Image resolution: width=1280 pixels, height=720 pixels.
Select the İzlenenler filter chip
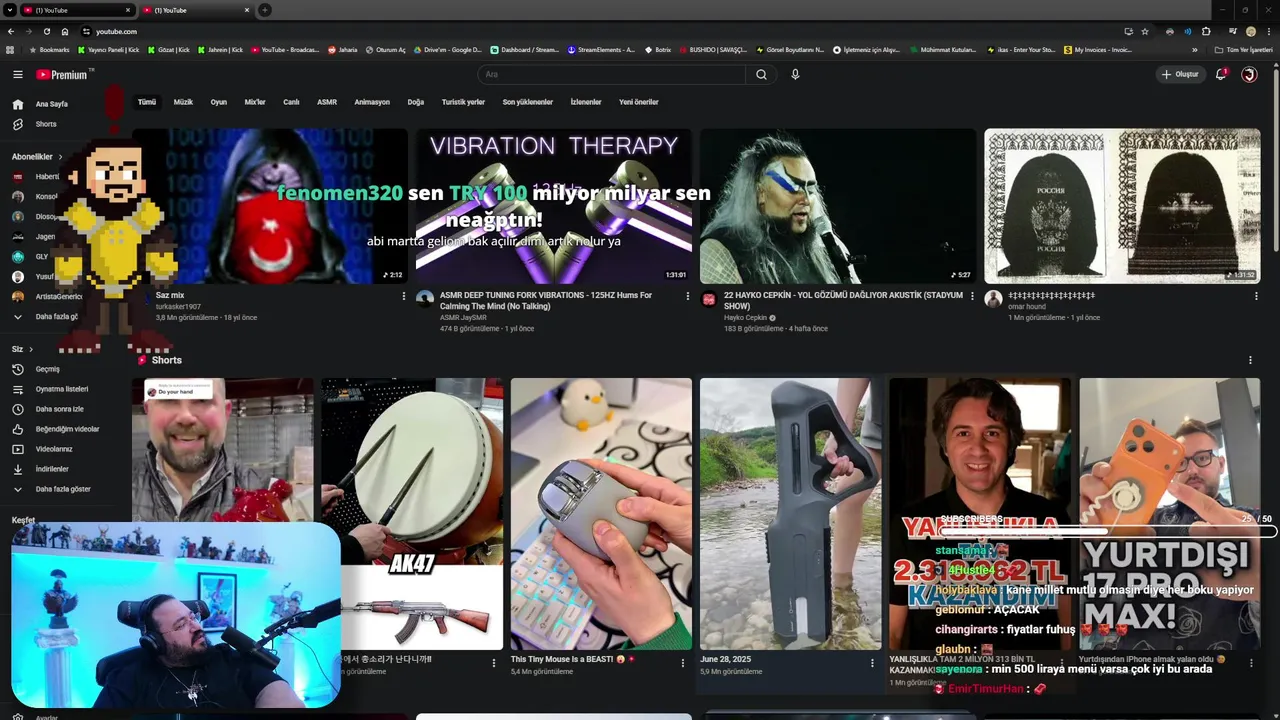[586, 102]
